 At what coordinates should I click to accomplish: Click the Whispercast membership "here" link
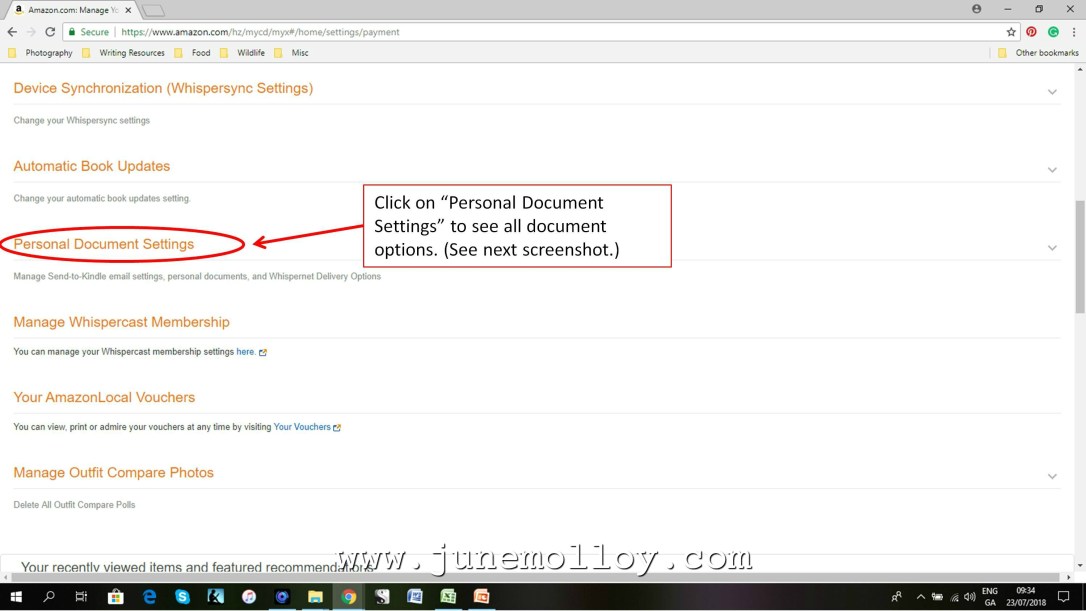[x=245, y=352]
